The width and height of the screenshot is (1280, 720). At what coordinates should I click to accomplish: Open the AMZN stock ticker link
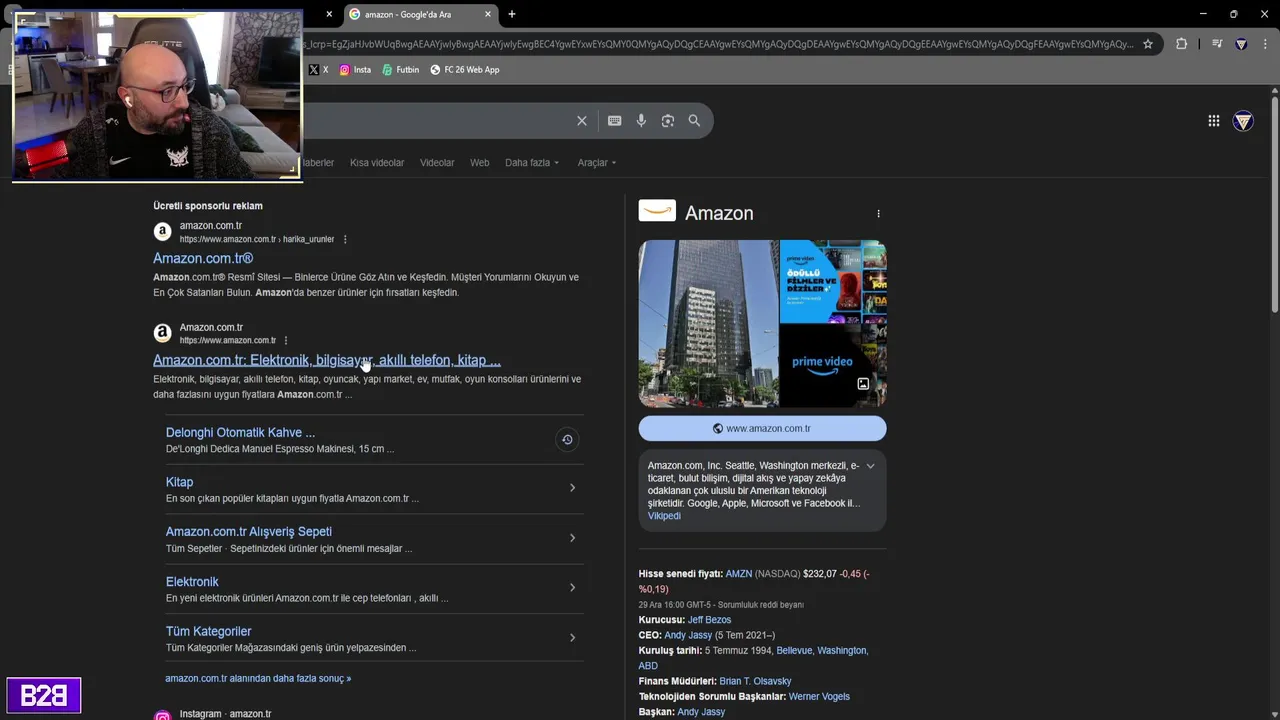point(738,574)
